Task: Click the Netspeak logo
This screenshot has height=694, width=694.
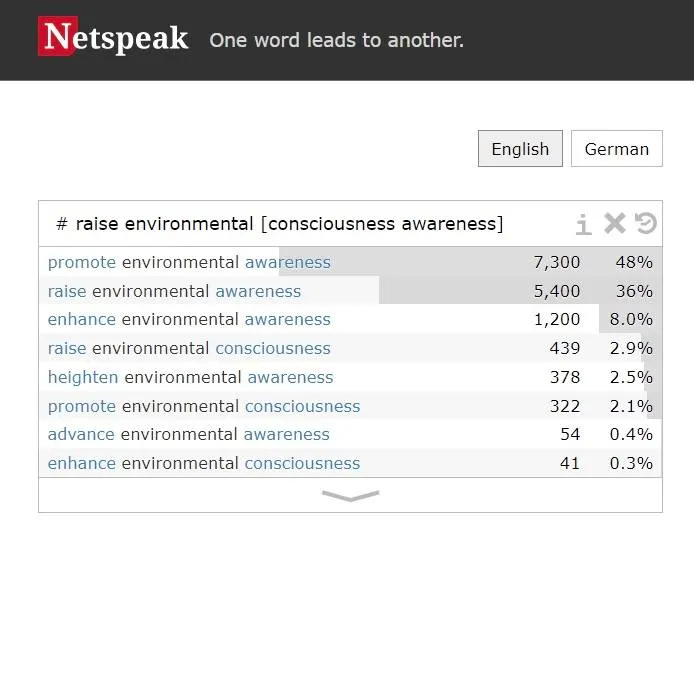Action: click(x=113, y=38)
